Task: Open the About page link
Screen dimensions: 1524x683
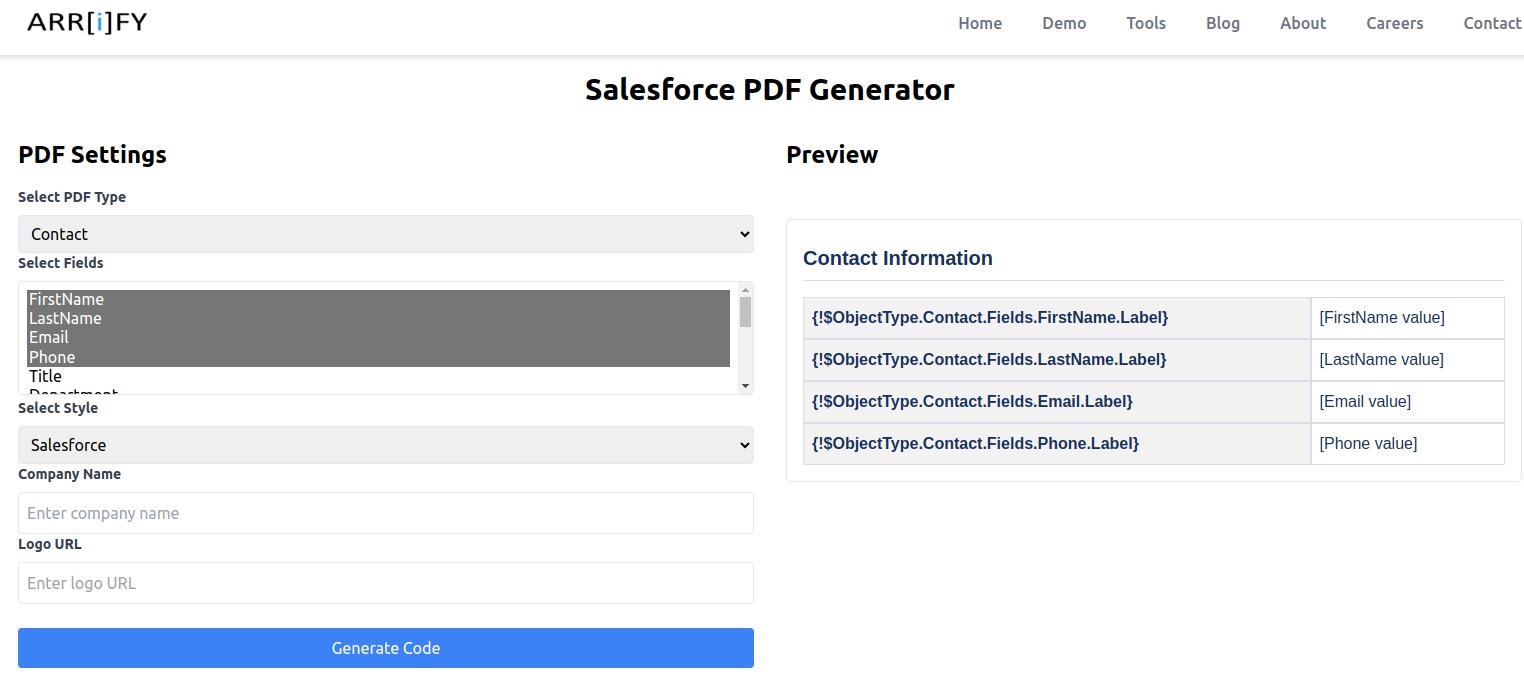Action: (x=1302, y=23)
